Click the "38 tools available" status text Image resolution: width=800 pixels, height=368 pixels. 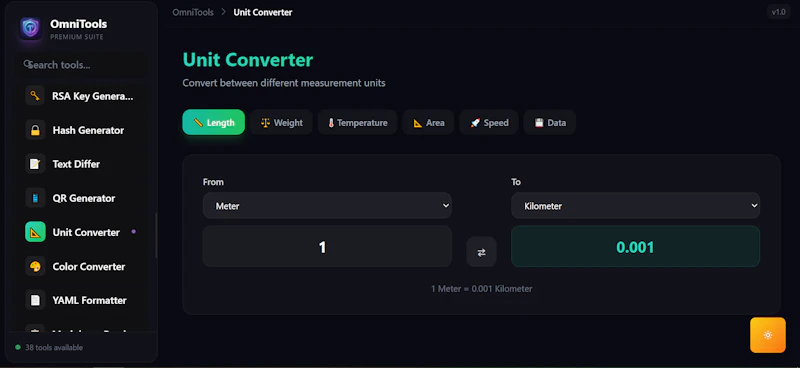point(54,348)
